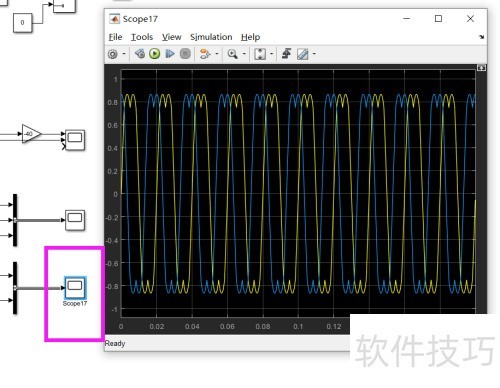
Task: Select the mux bar feeding Scope17
Action: pyautogui.click(x=15, y=288)
